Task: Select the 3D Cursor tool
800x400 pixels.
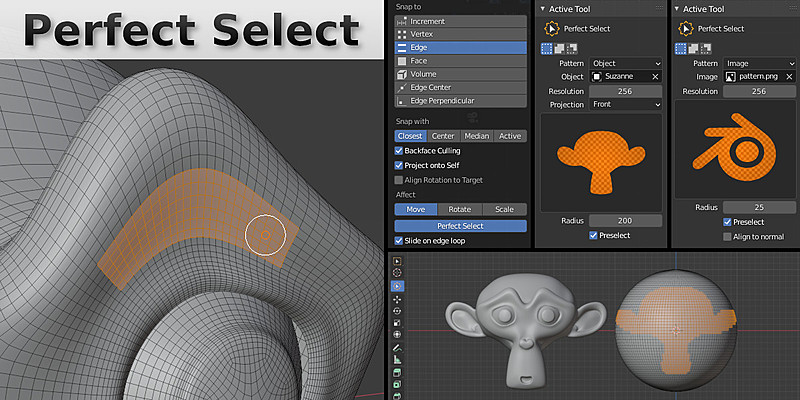Action: pyautogui.click(x=397, y=273)
